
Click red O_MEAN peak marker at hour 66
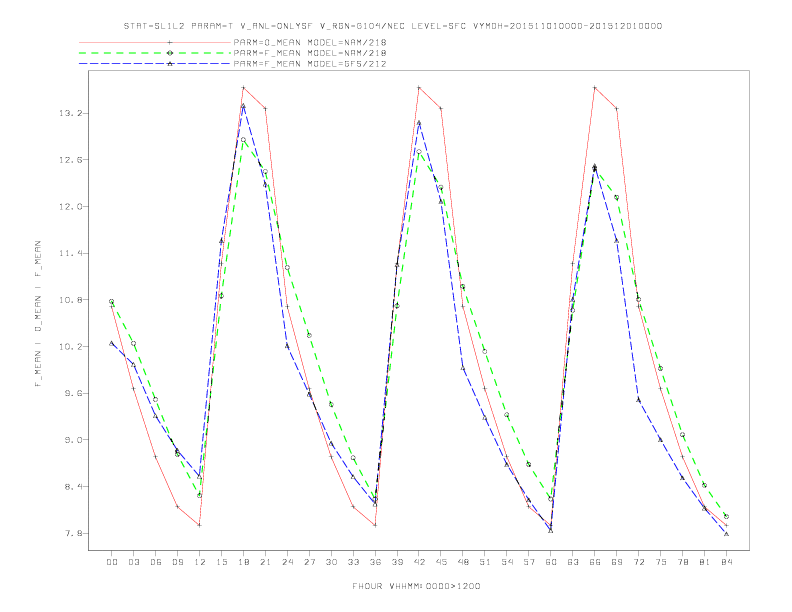coord(595,88)
